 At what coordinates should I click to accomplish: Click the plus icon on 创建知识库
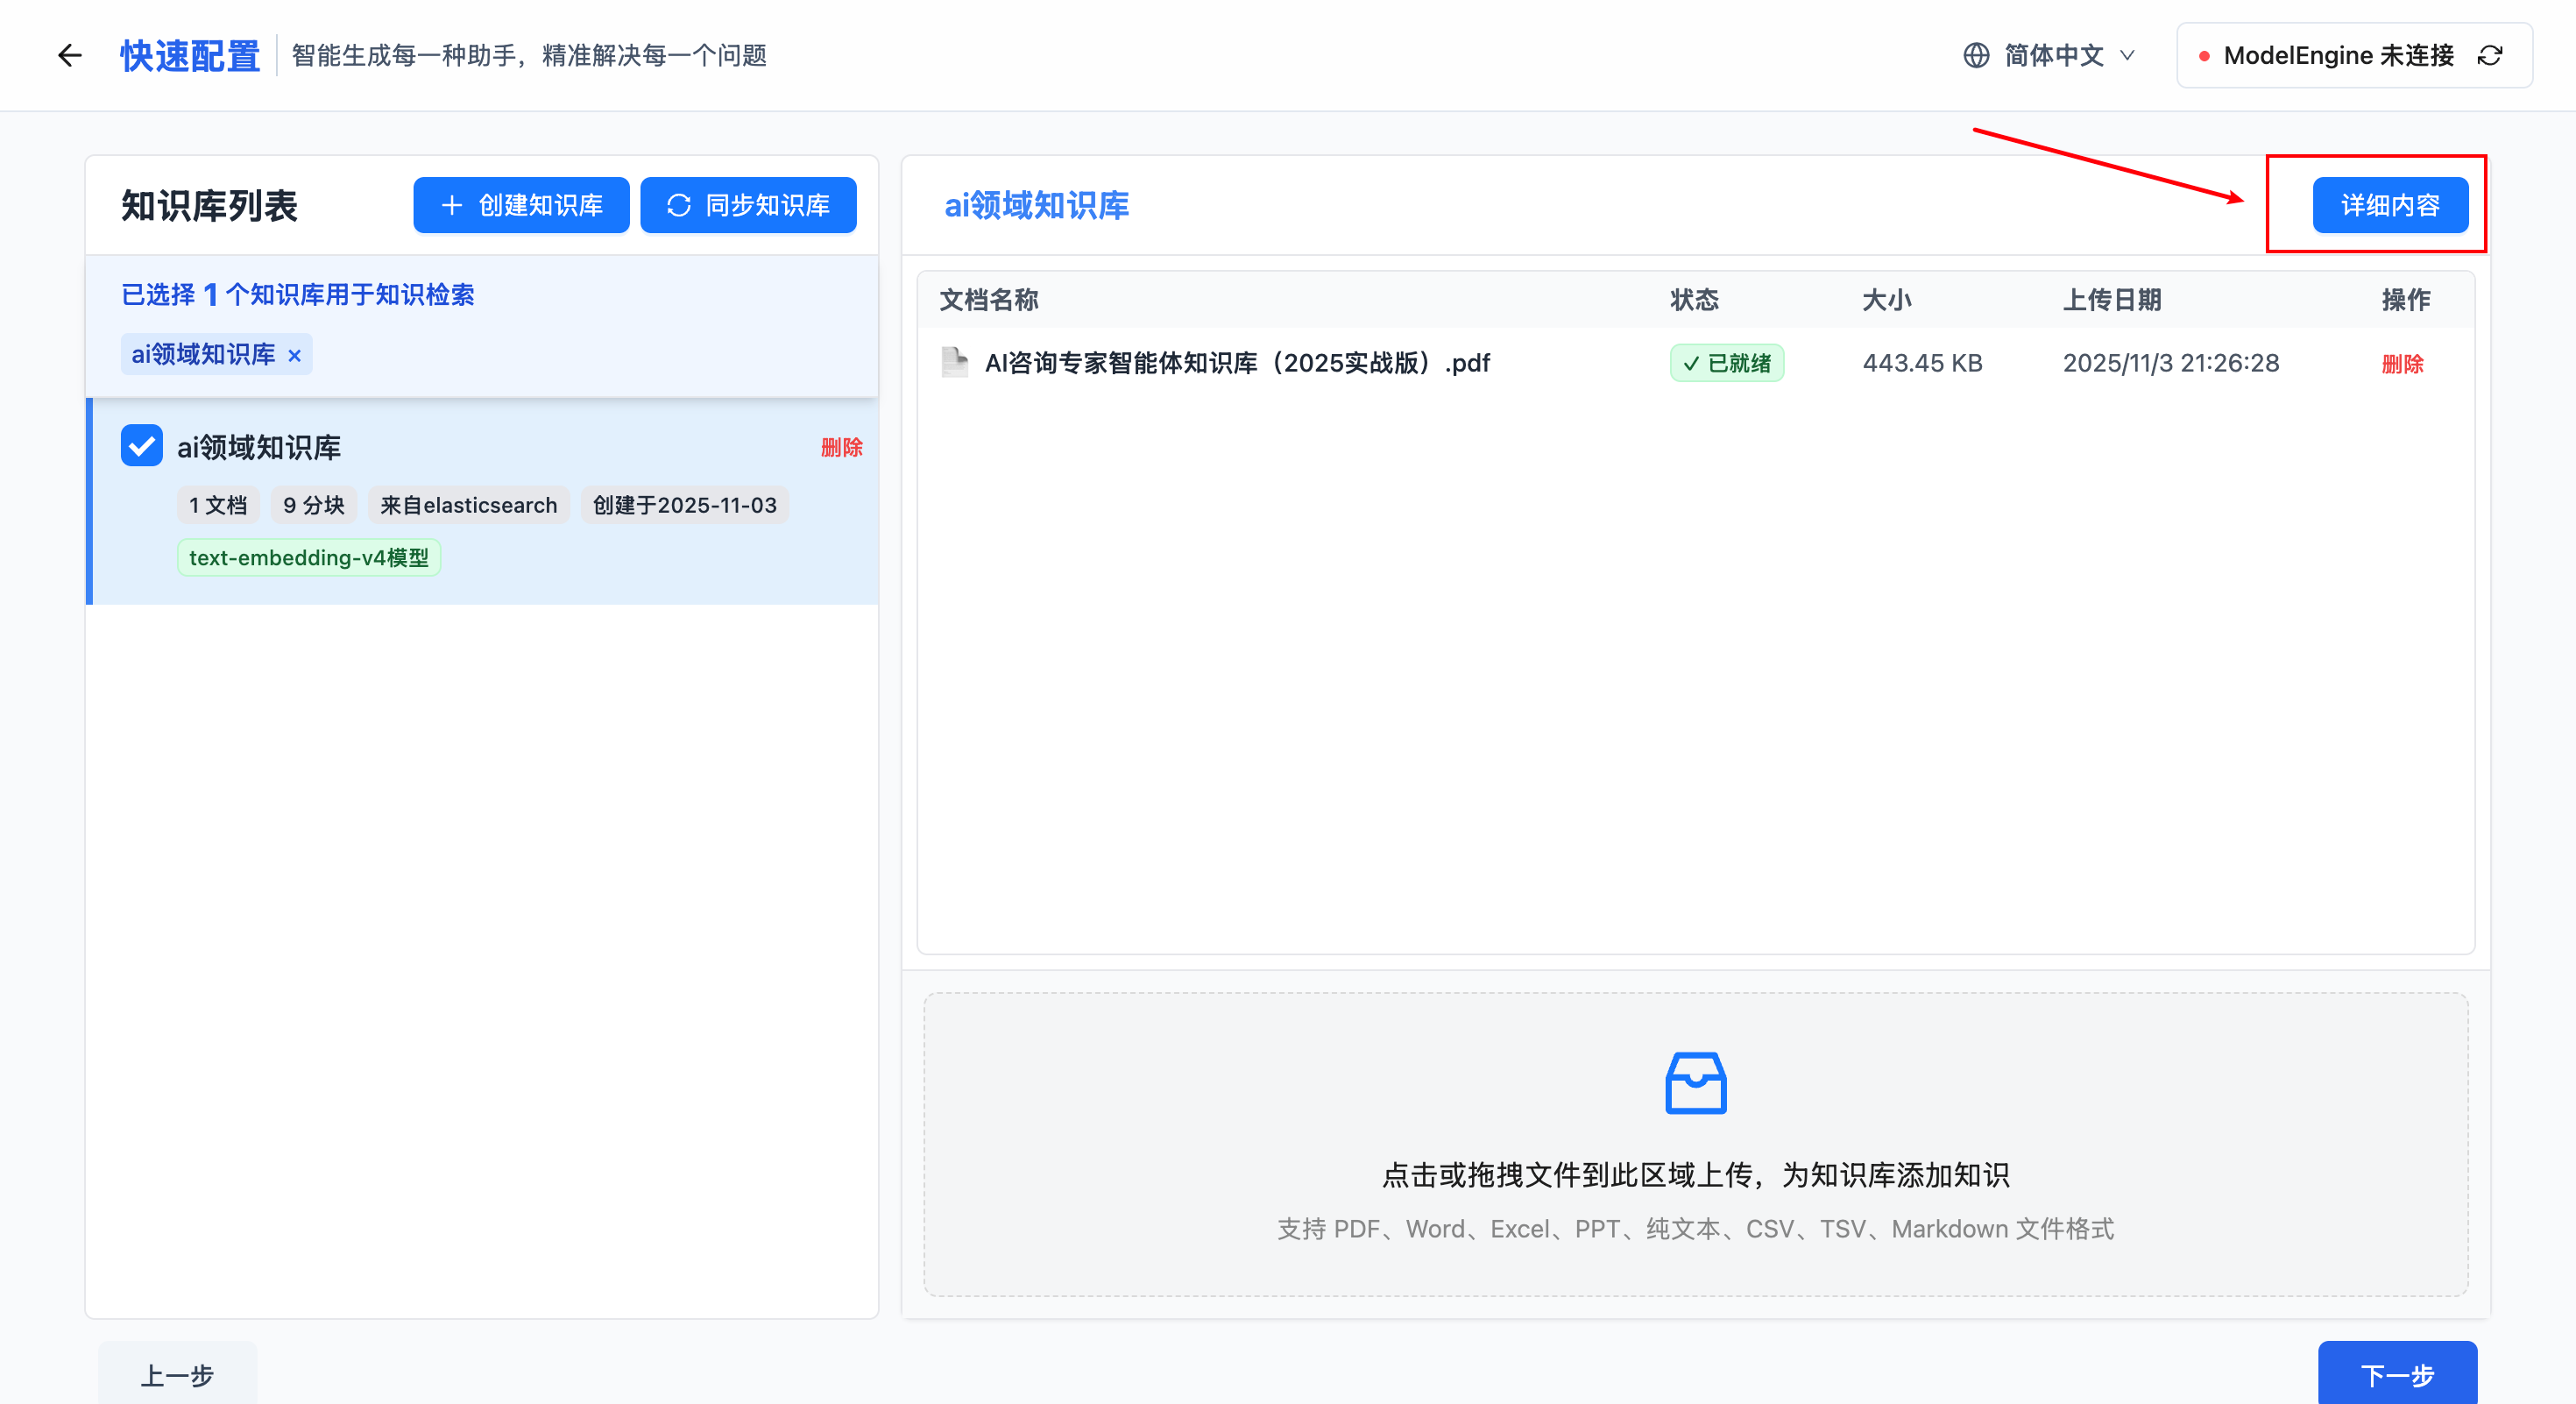(x=452, y=205)
